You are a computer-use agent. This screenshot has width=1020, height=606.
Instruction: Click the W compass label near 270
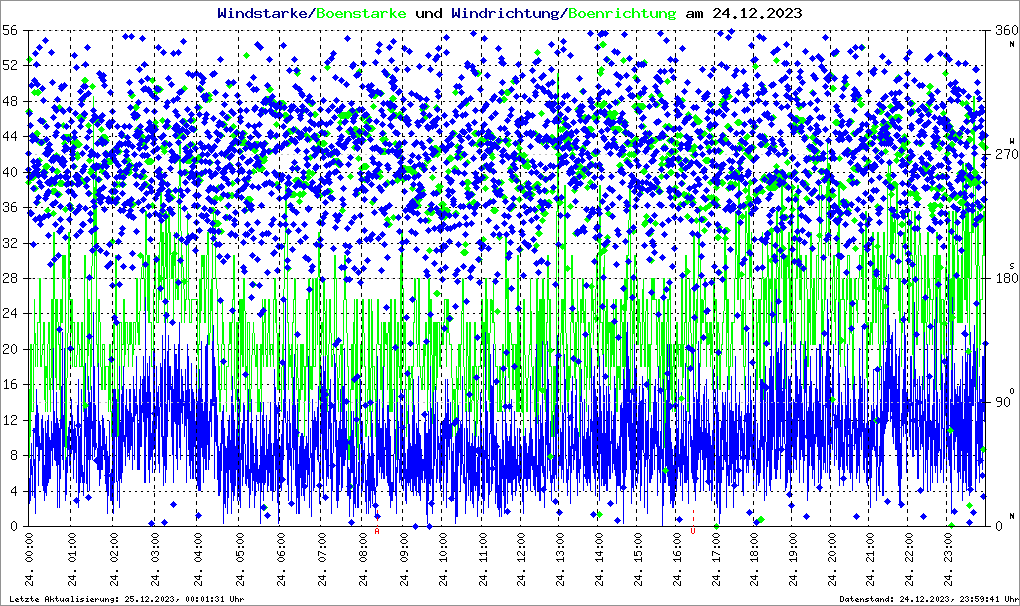point(1012,141)
